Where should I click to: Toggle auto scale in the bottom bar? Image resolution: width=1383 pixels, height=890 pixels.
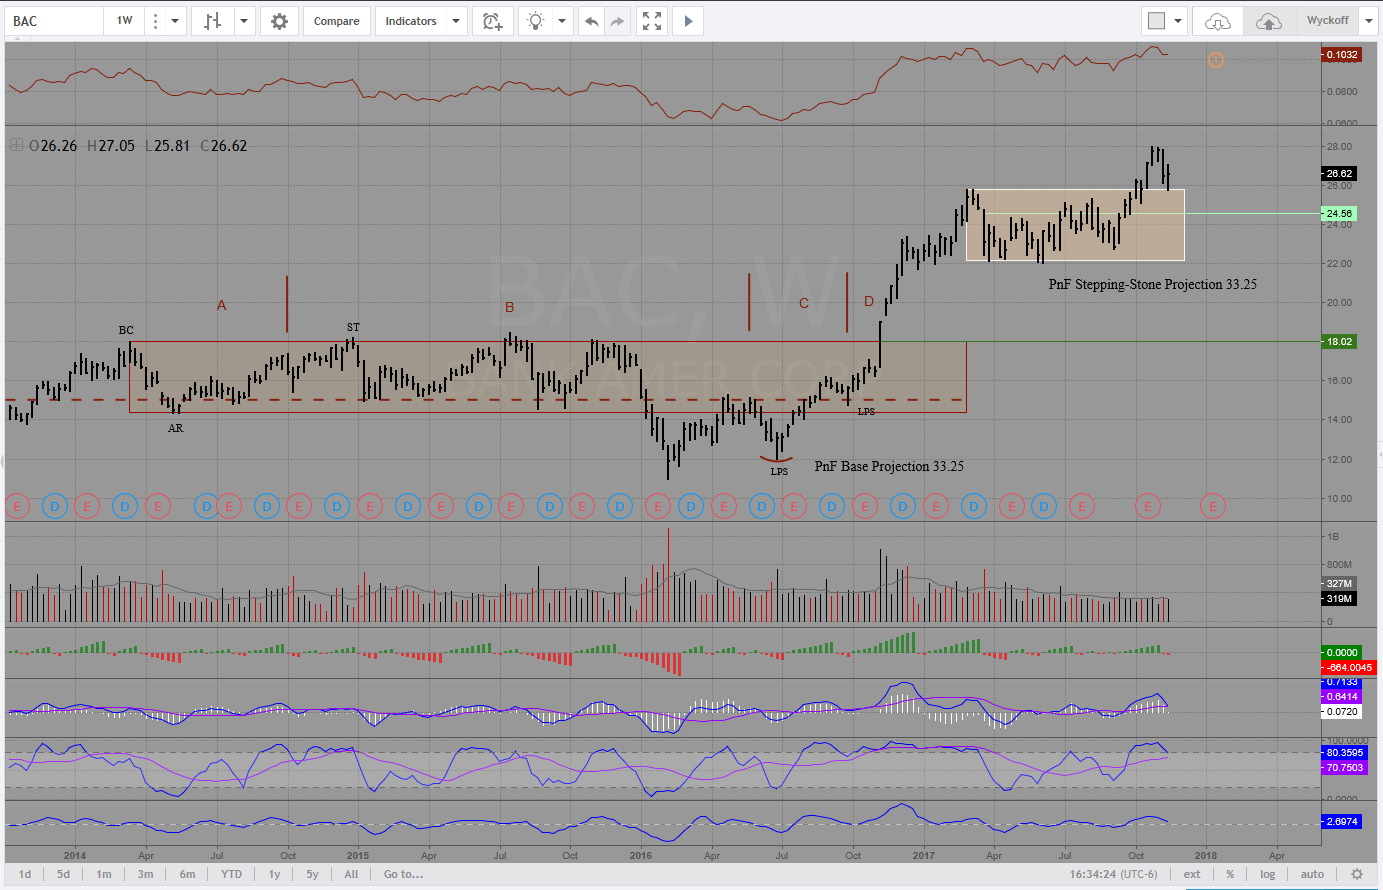tap(1312, 874)
